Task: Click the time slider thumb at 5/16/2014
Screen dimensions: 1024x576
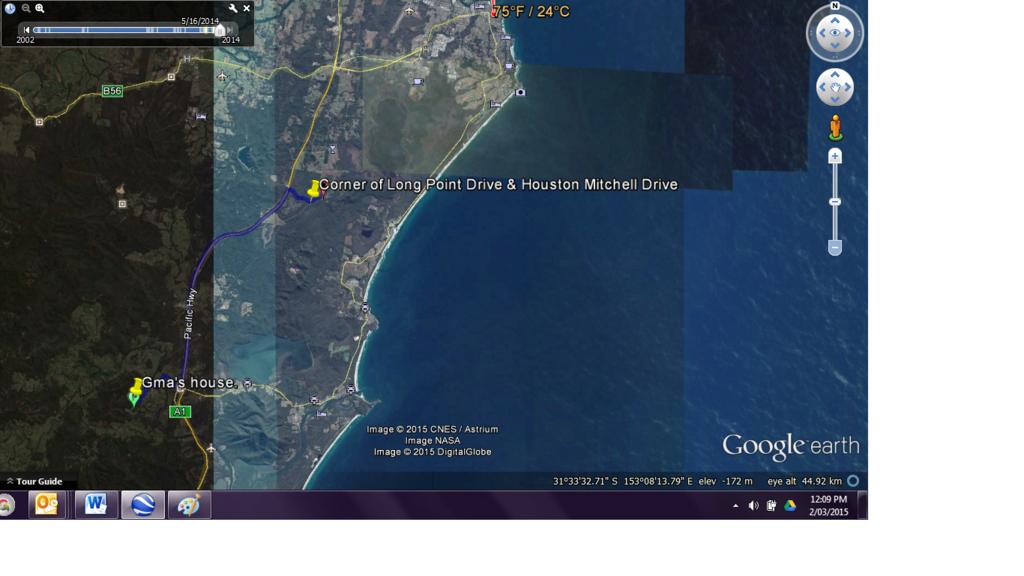Action: [220, 30]
